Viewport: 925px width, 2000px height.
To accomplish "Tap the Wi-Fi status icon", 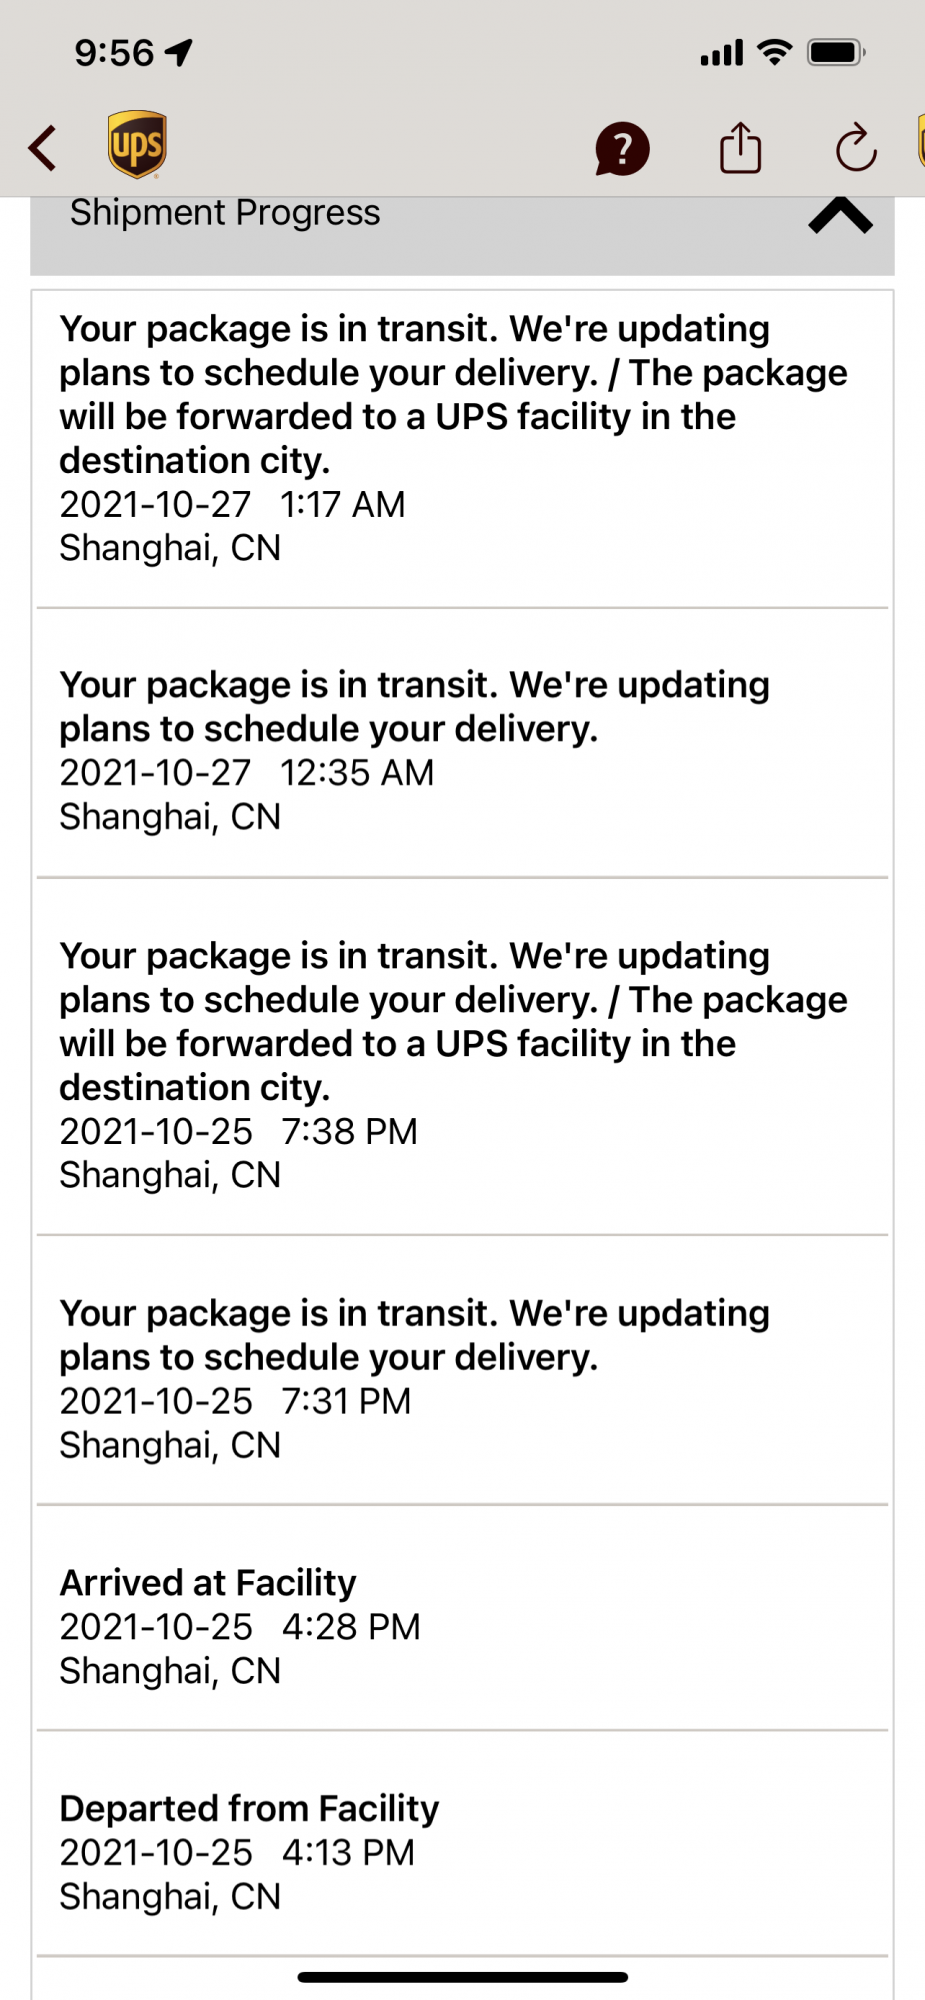I will pyautogui.click(x=774, y=52).
